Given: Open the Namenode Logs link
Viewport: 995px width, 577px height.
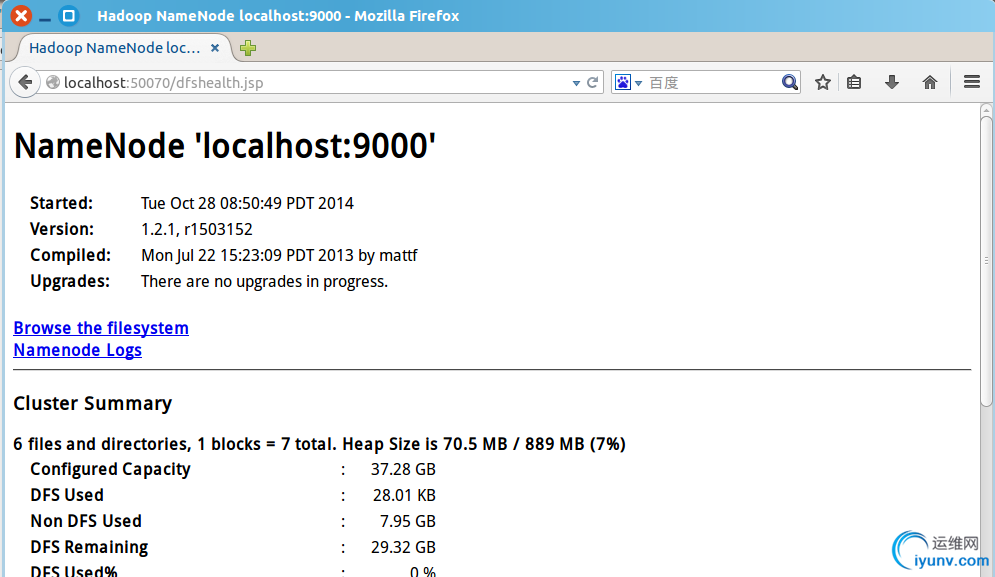Looking at the screenshot, I should point(77,350).
